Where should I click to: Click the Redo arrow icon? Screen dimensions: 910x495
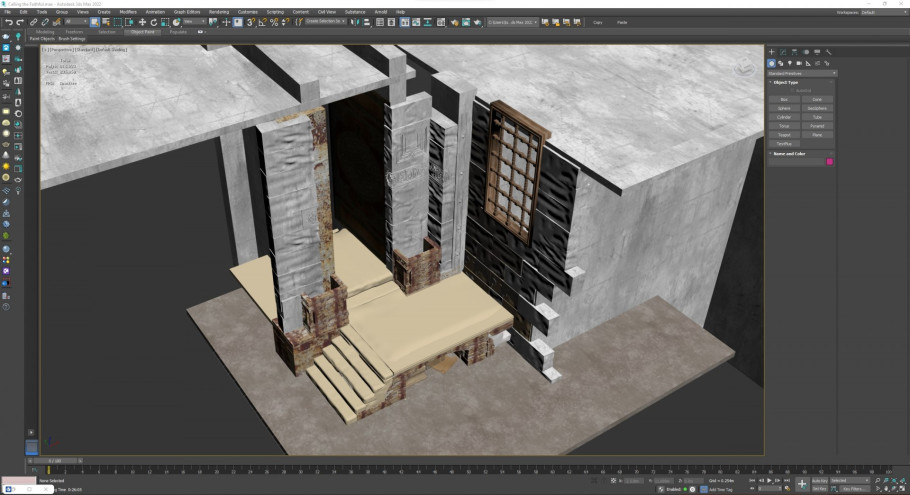tap(20, 22)
